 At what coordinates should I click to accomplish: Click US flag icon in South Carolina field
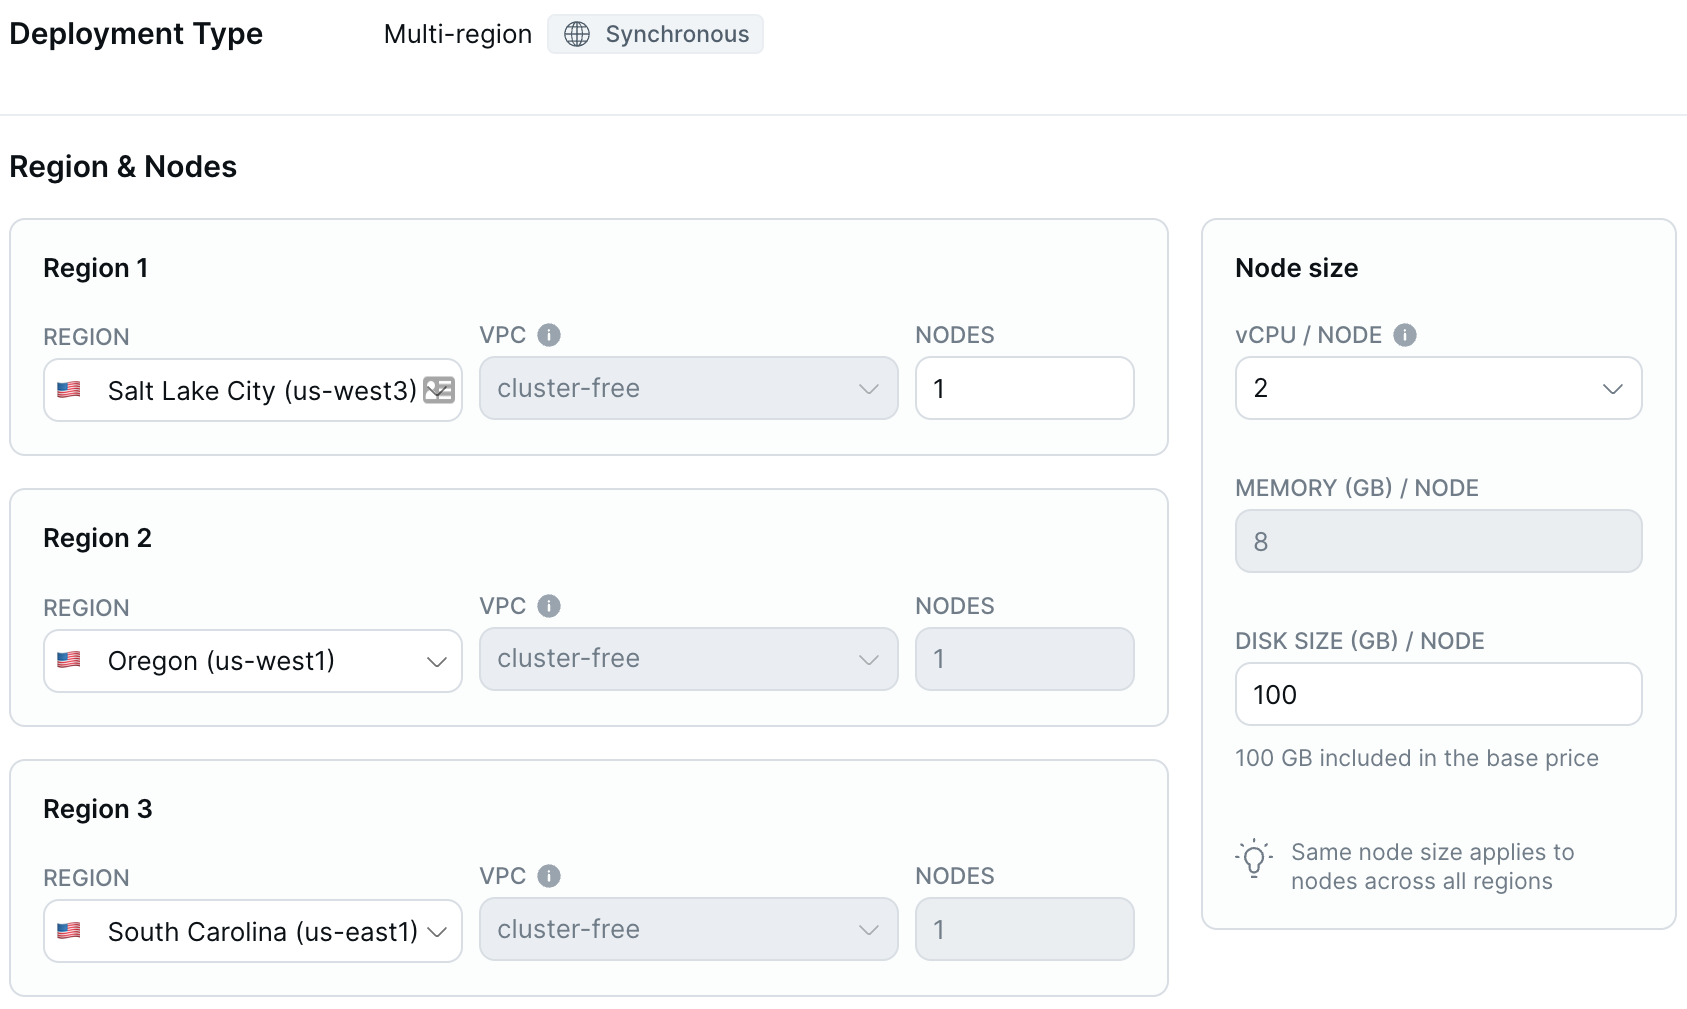tap(69, 931)
